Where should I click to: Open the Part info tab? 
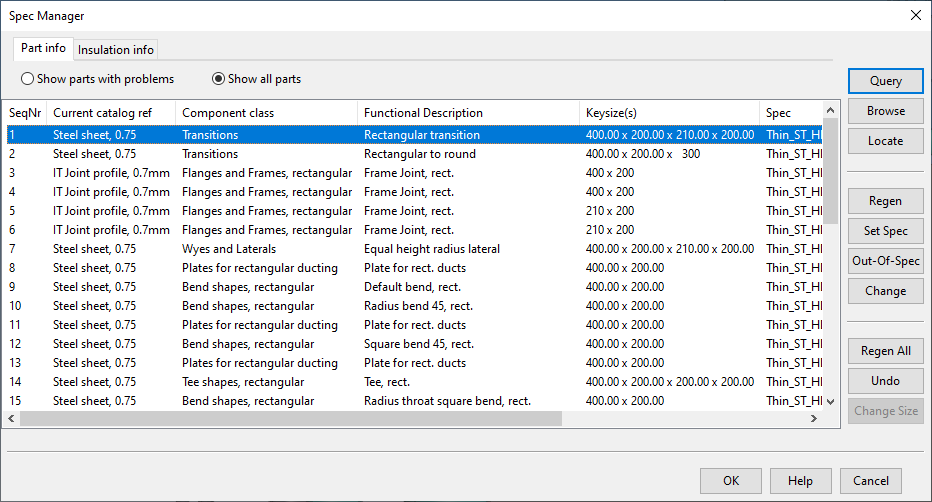click(x=43, y=49)
